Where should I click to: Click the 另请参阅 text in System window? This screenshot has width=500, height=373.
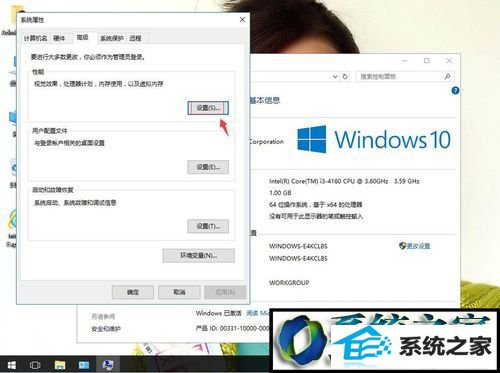103,316
